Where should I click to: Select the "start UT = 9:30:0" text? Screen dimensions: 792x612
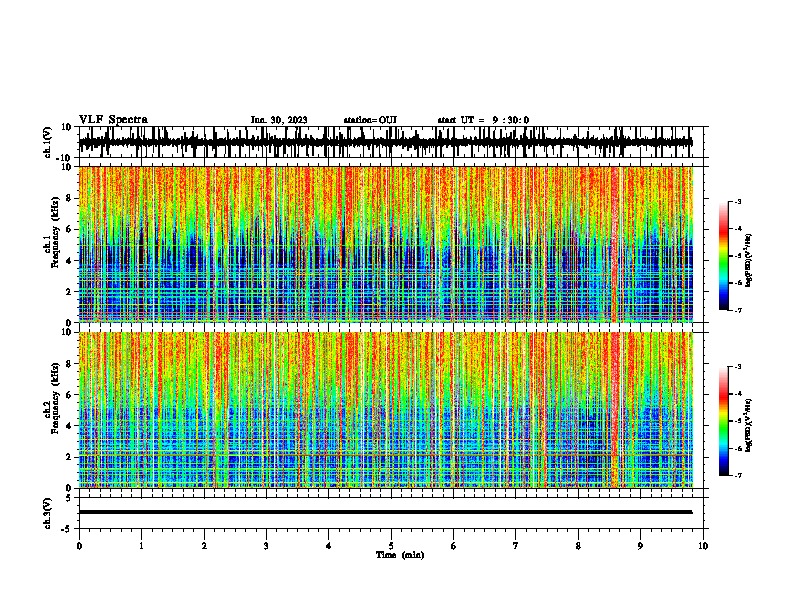point(483,120)
